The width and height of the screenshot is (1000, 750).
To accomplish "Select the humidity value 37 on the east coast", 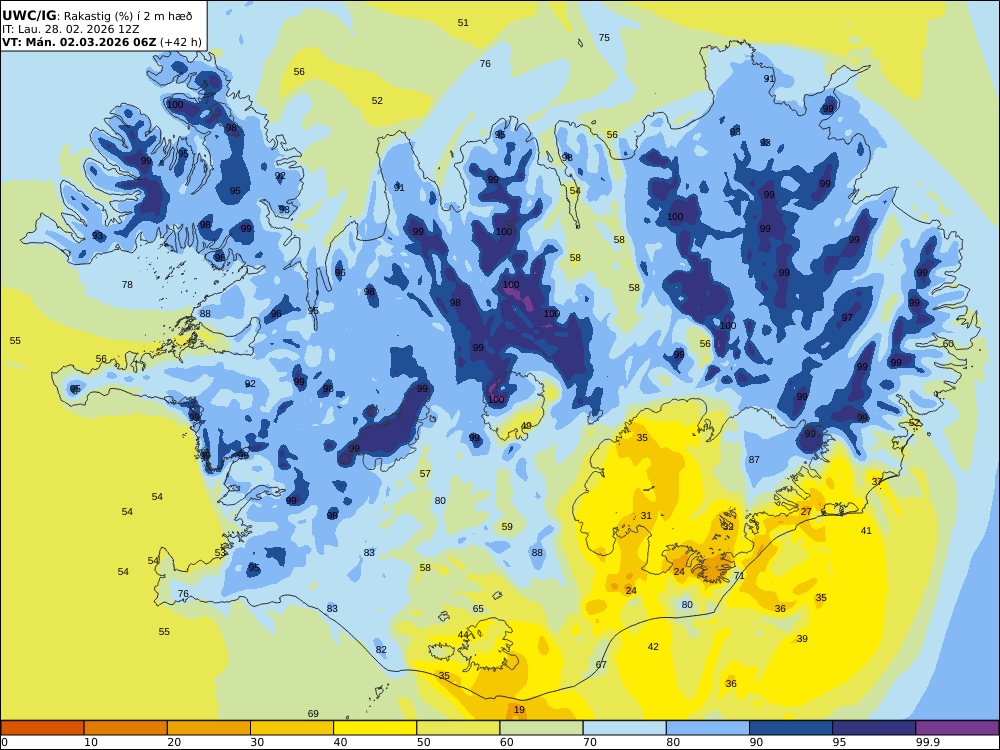I will 877,482.
